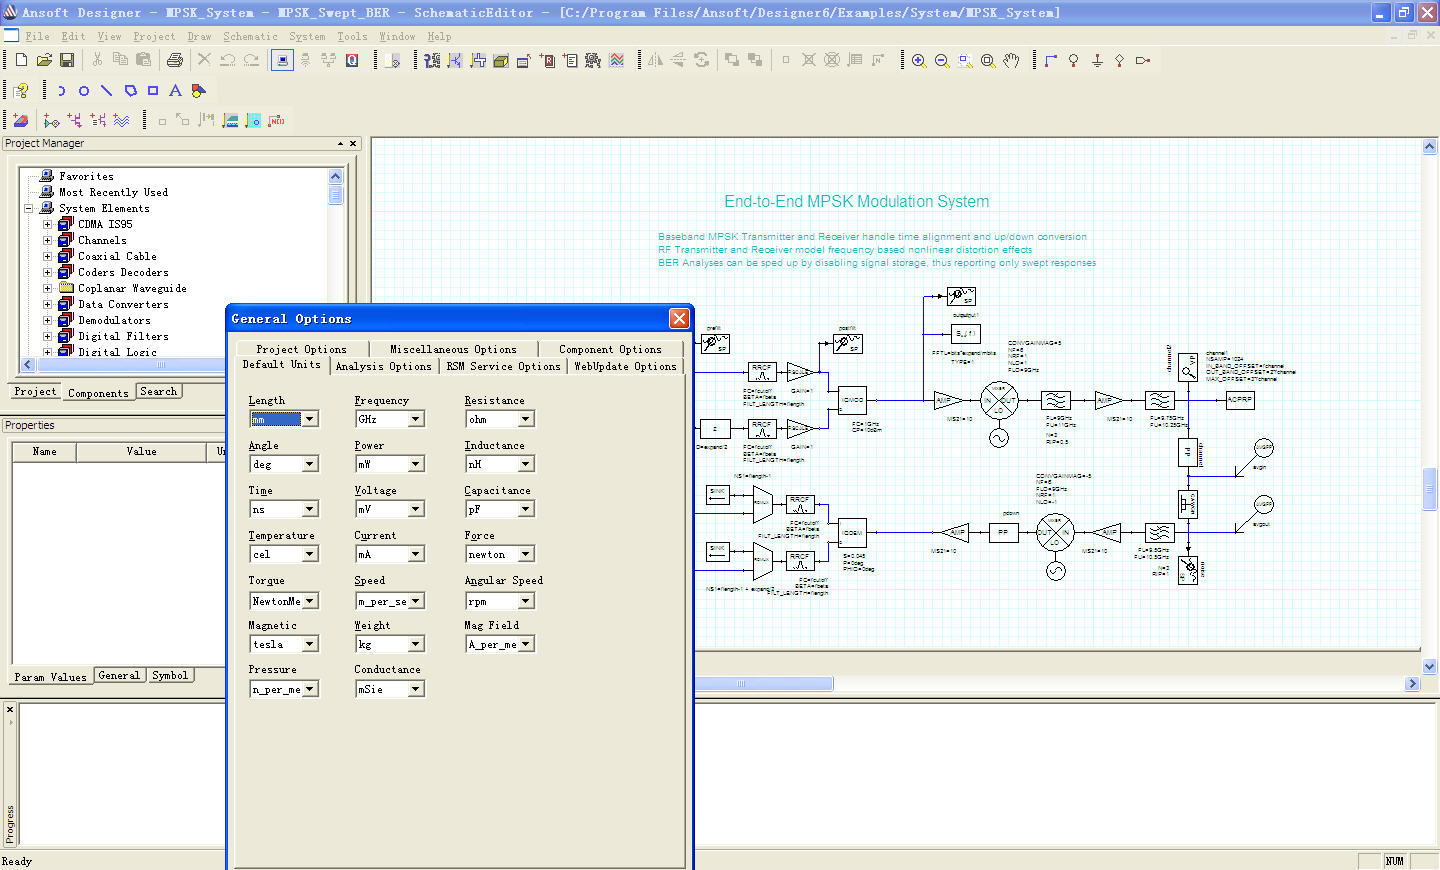This screenshot has width=1440, height=870.
Task: Close the General Options dialog
Action: click(x=680, y=318)
